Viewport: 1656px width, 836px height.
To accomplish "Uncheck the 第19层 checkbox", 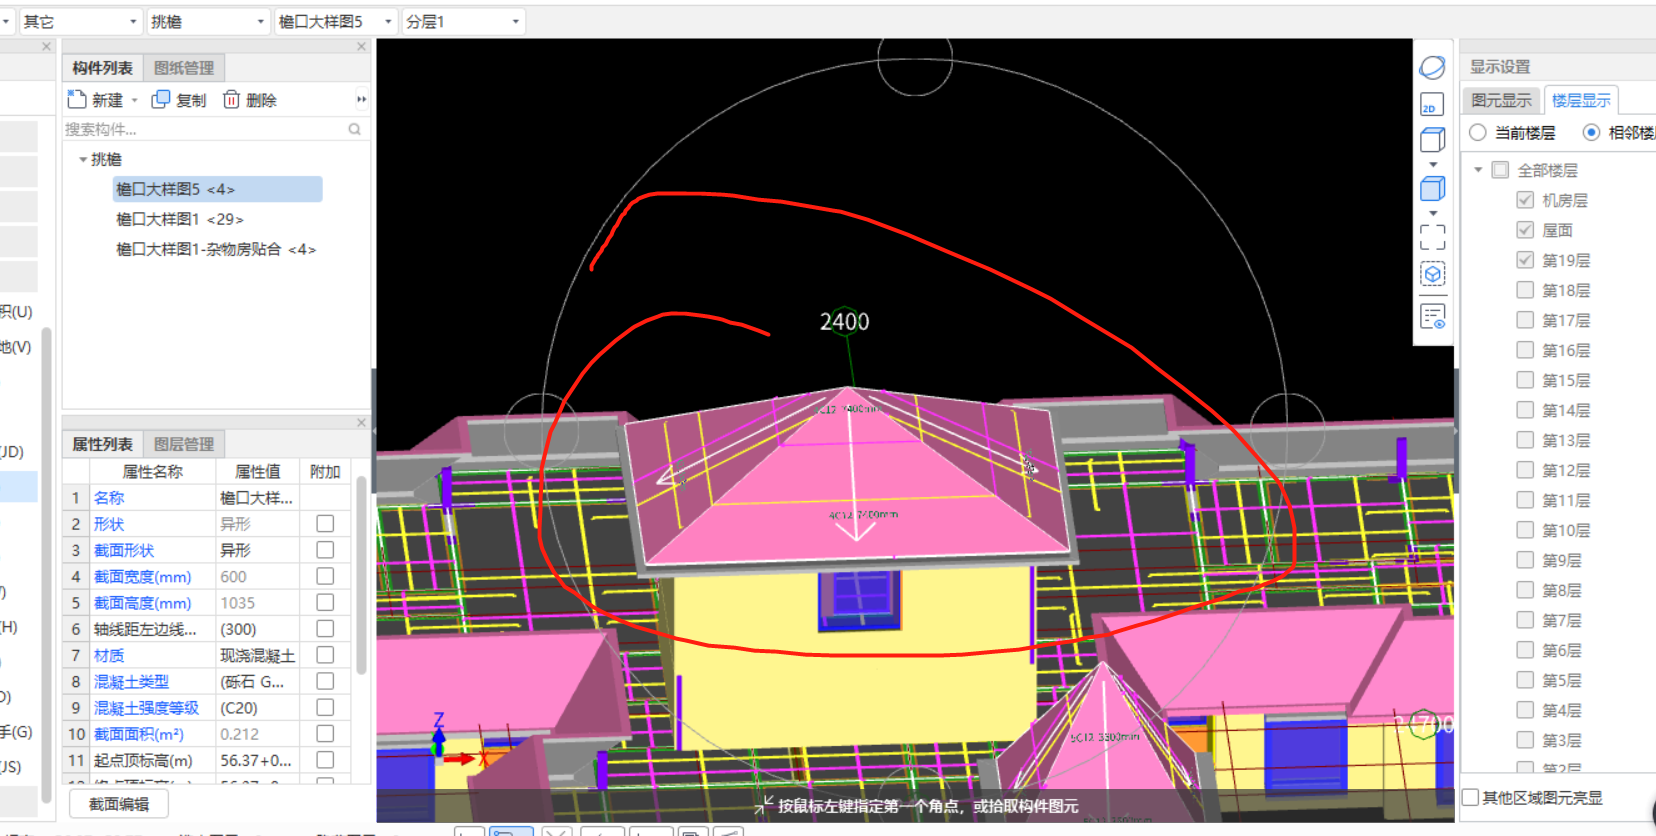I will pos(1525,260).
